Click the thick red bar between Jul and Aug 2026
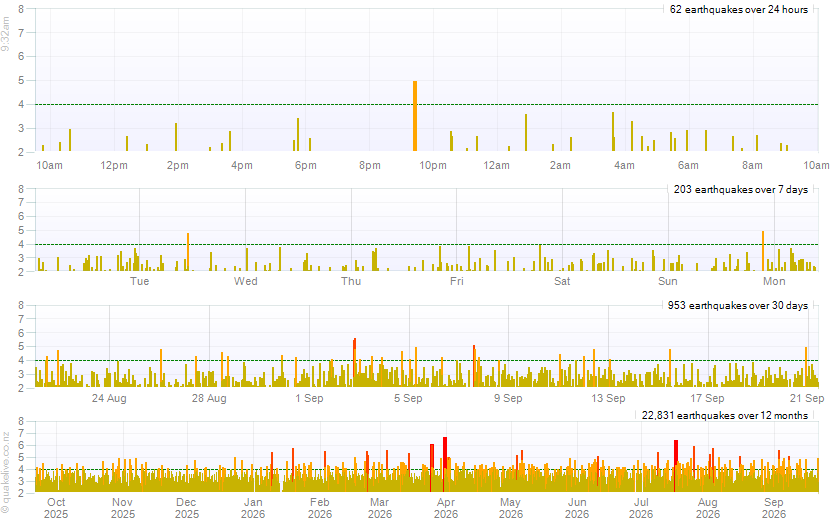The width and height of the screenshot is (835, 530). (676, 466)
